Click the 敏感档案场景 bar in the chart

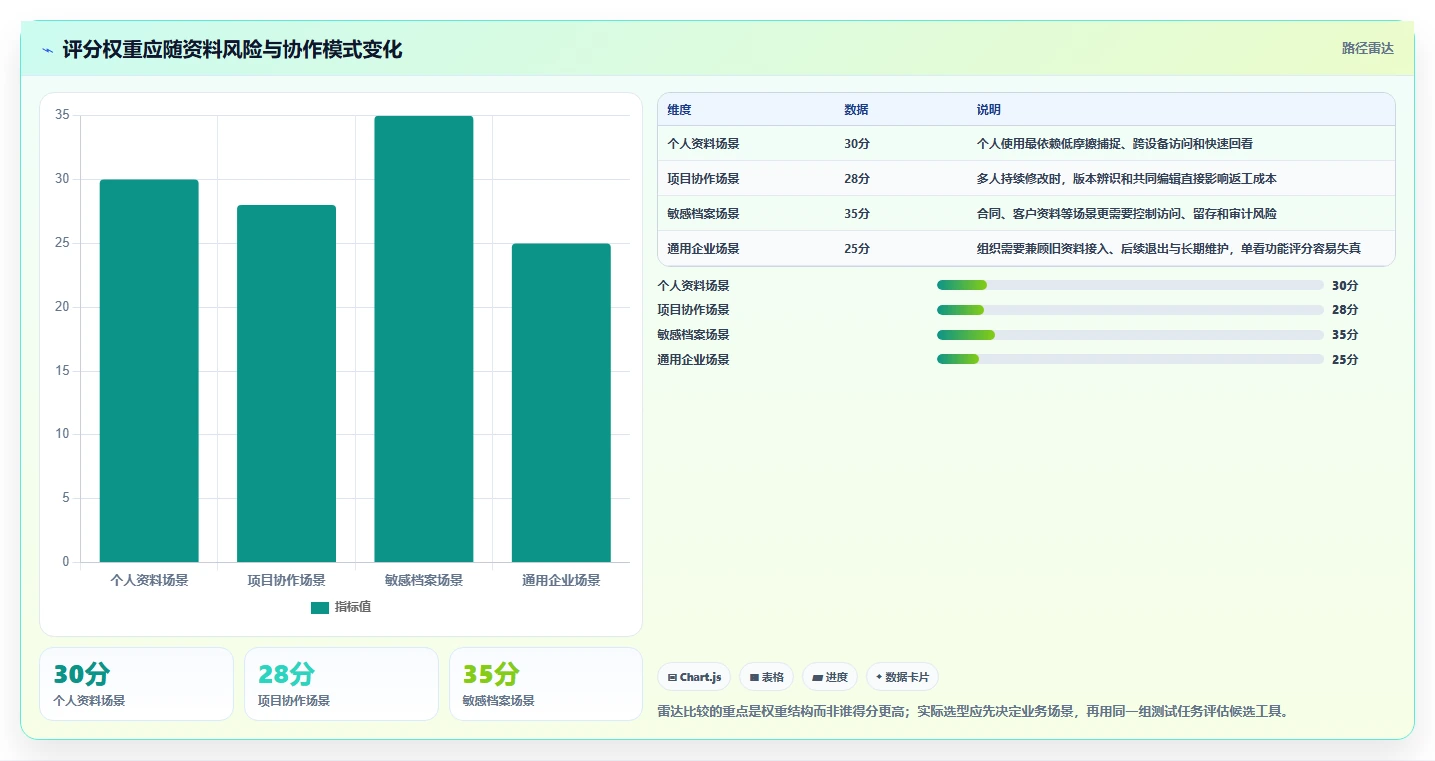click(424, 339)
